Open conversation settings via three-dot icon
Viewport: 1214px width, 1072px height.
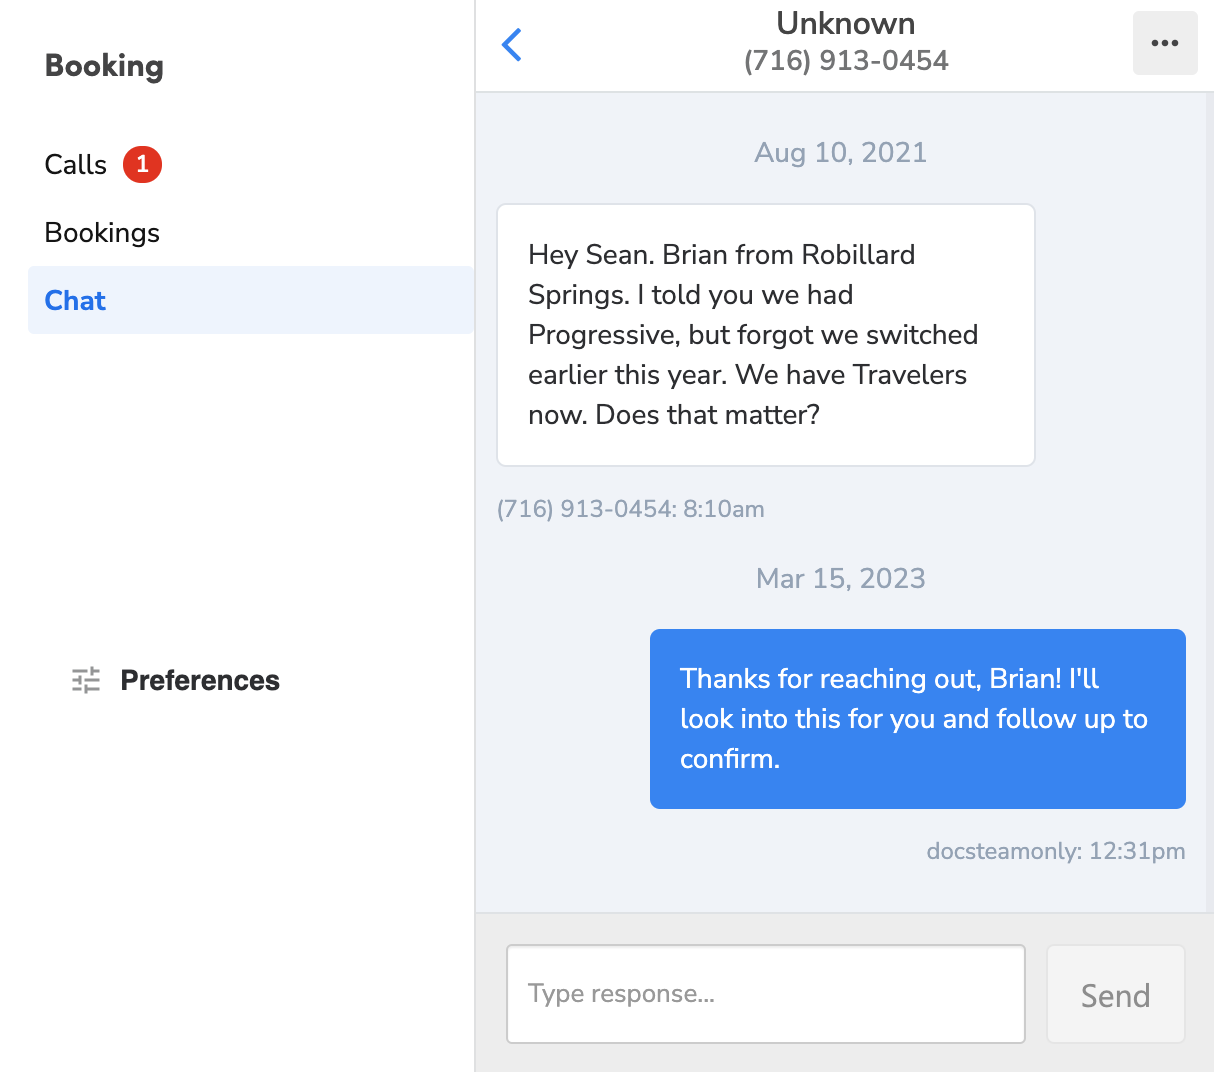tap(1165, 42)
